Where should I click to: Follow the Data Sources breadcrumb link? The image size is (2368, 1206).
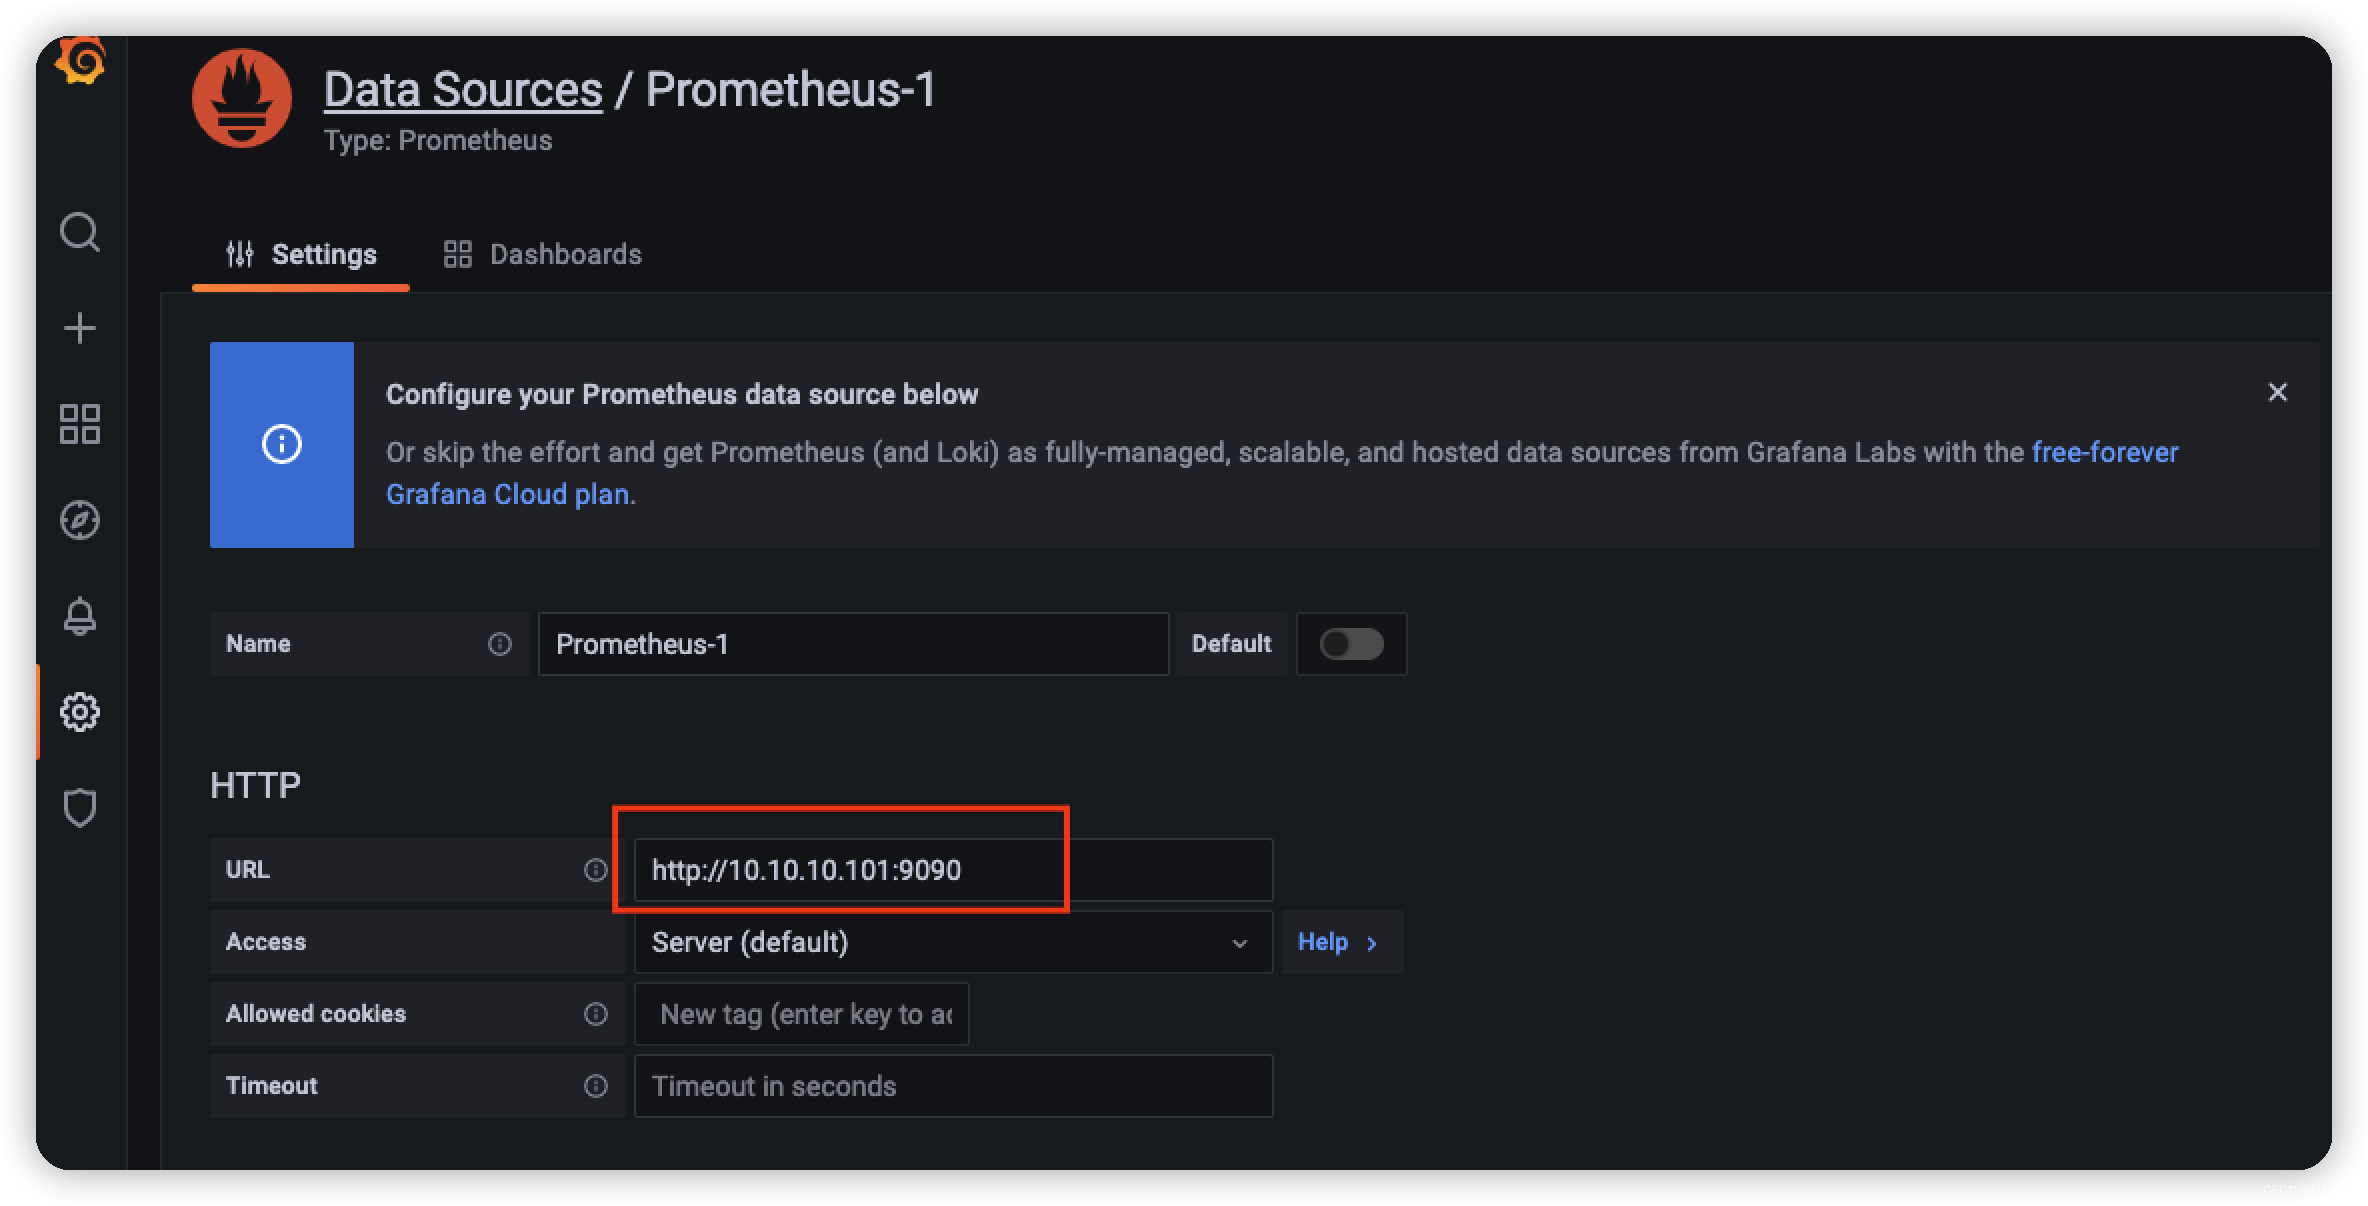point(463,89)
